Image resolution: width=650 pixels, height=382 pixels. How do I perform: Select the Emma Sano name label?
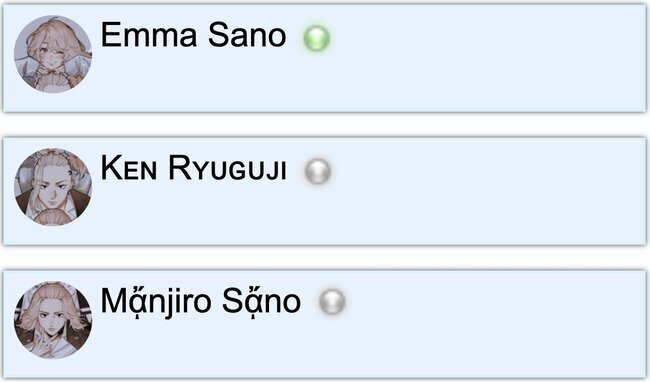coord(193,35)
